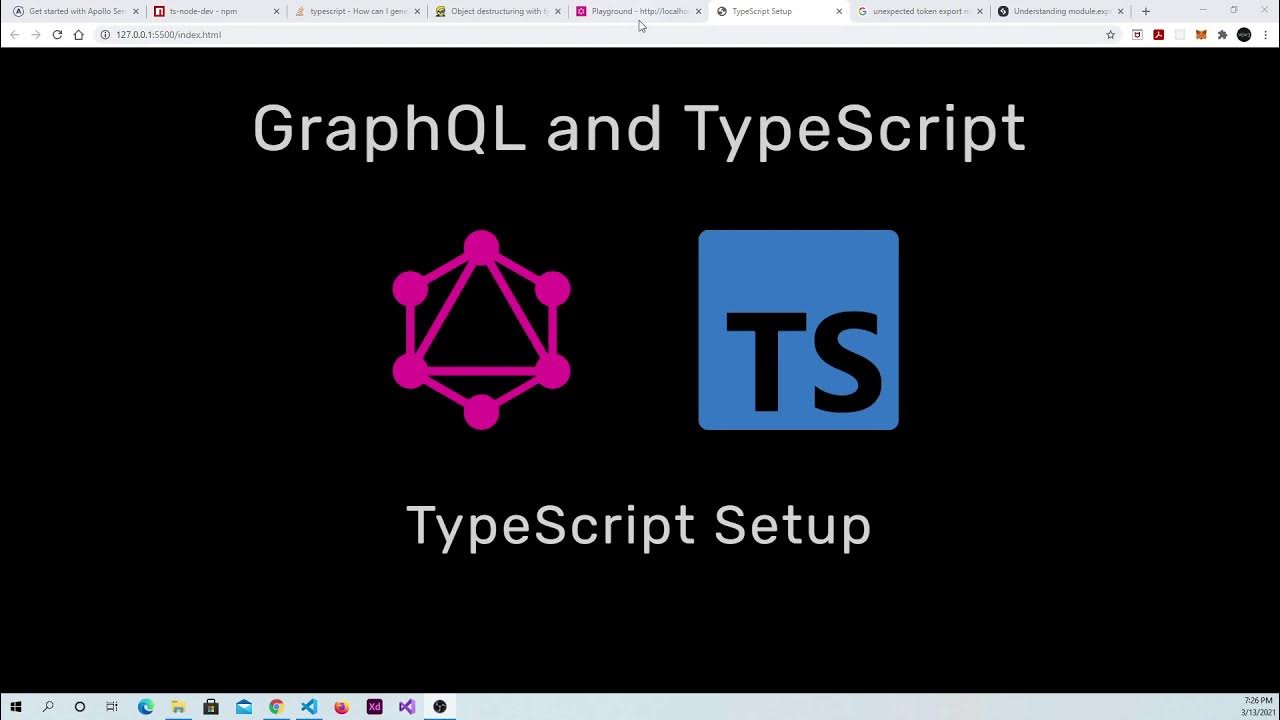Open Cortana from the taskbar
This screenshot has height=720, width=1280.
(80, 707)
